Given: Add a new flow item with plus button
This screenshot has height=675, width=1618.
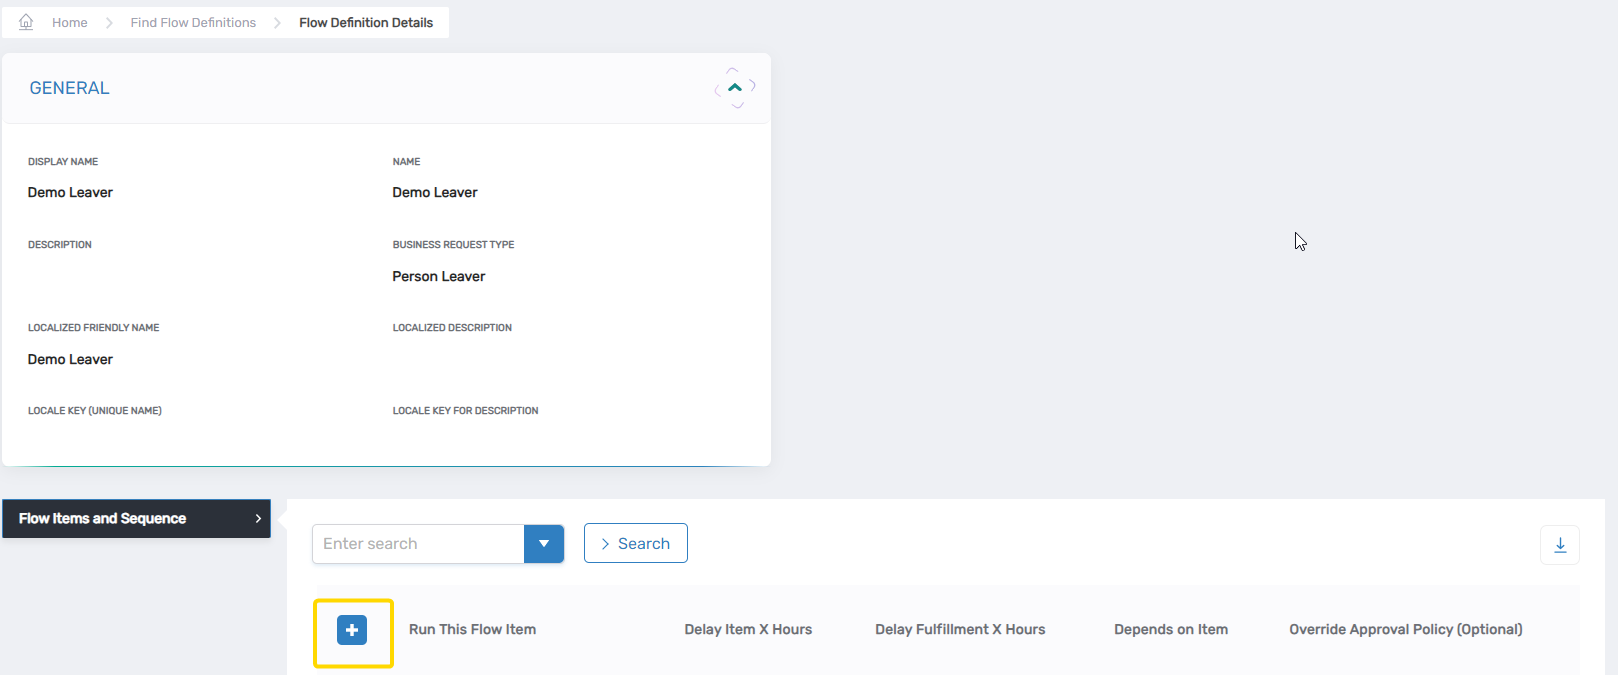Looking at the screenshot, I should tap(352, 630).
